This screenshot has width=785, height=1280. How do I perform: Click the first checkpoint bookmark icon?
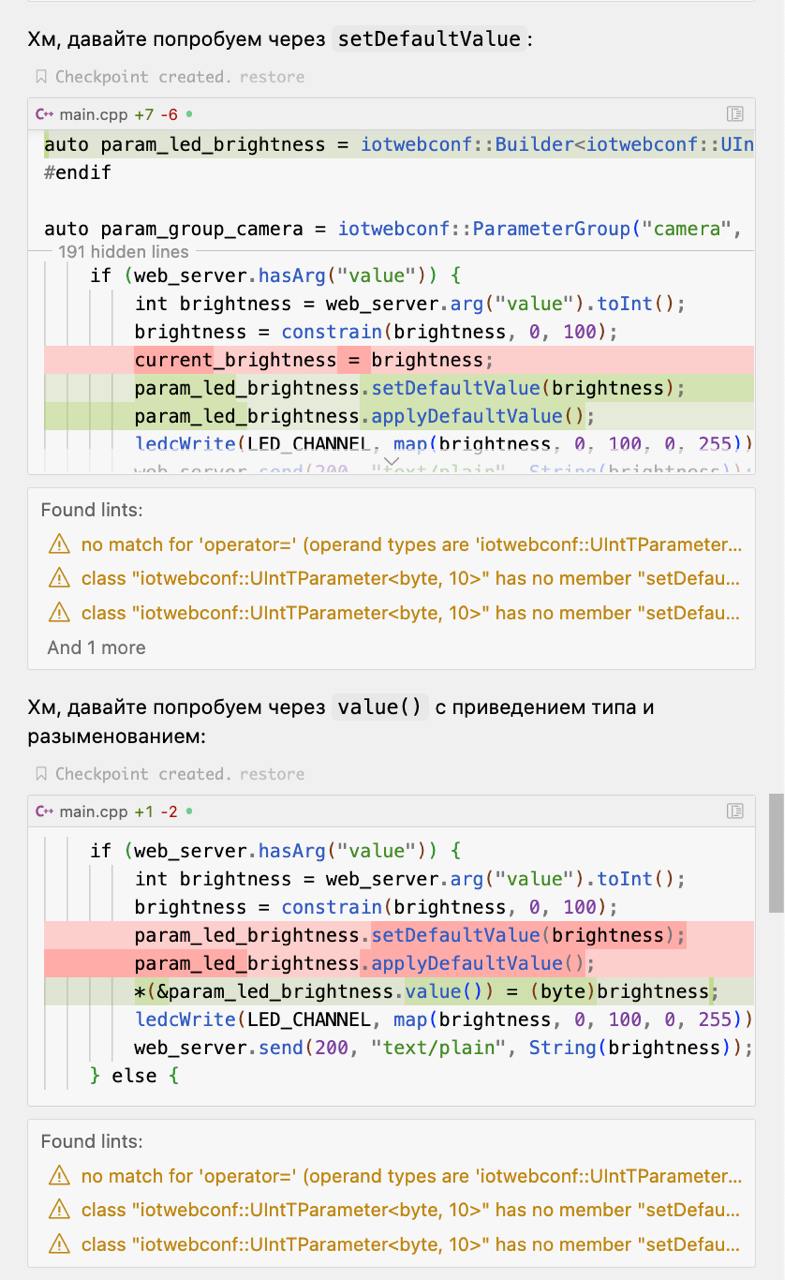click(x=41, y=77)
